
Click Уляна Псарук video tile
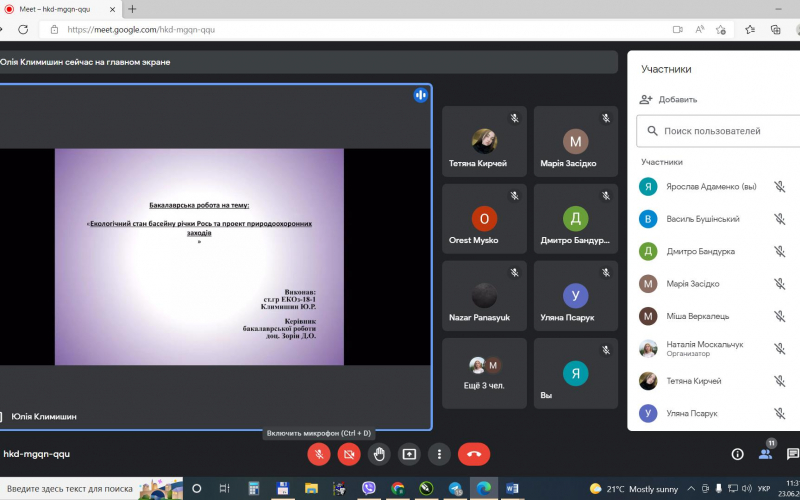(576, 296)
